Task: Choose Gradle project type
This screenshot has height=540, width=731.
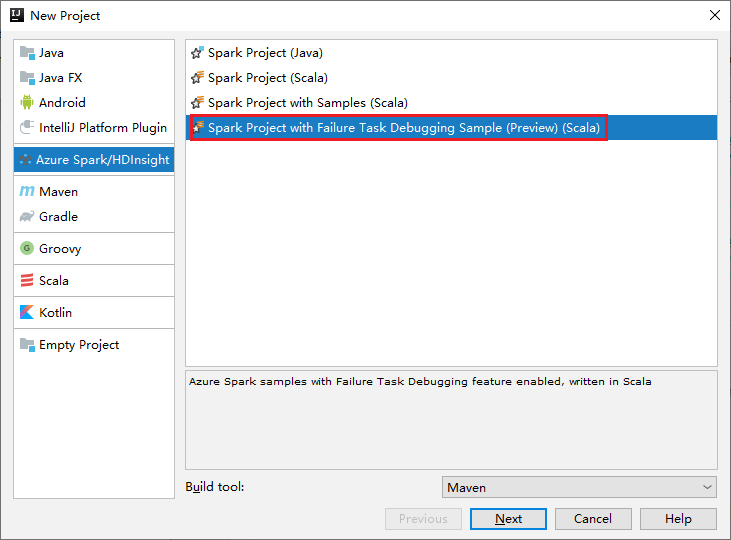Action: tap(94, 216)
